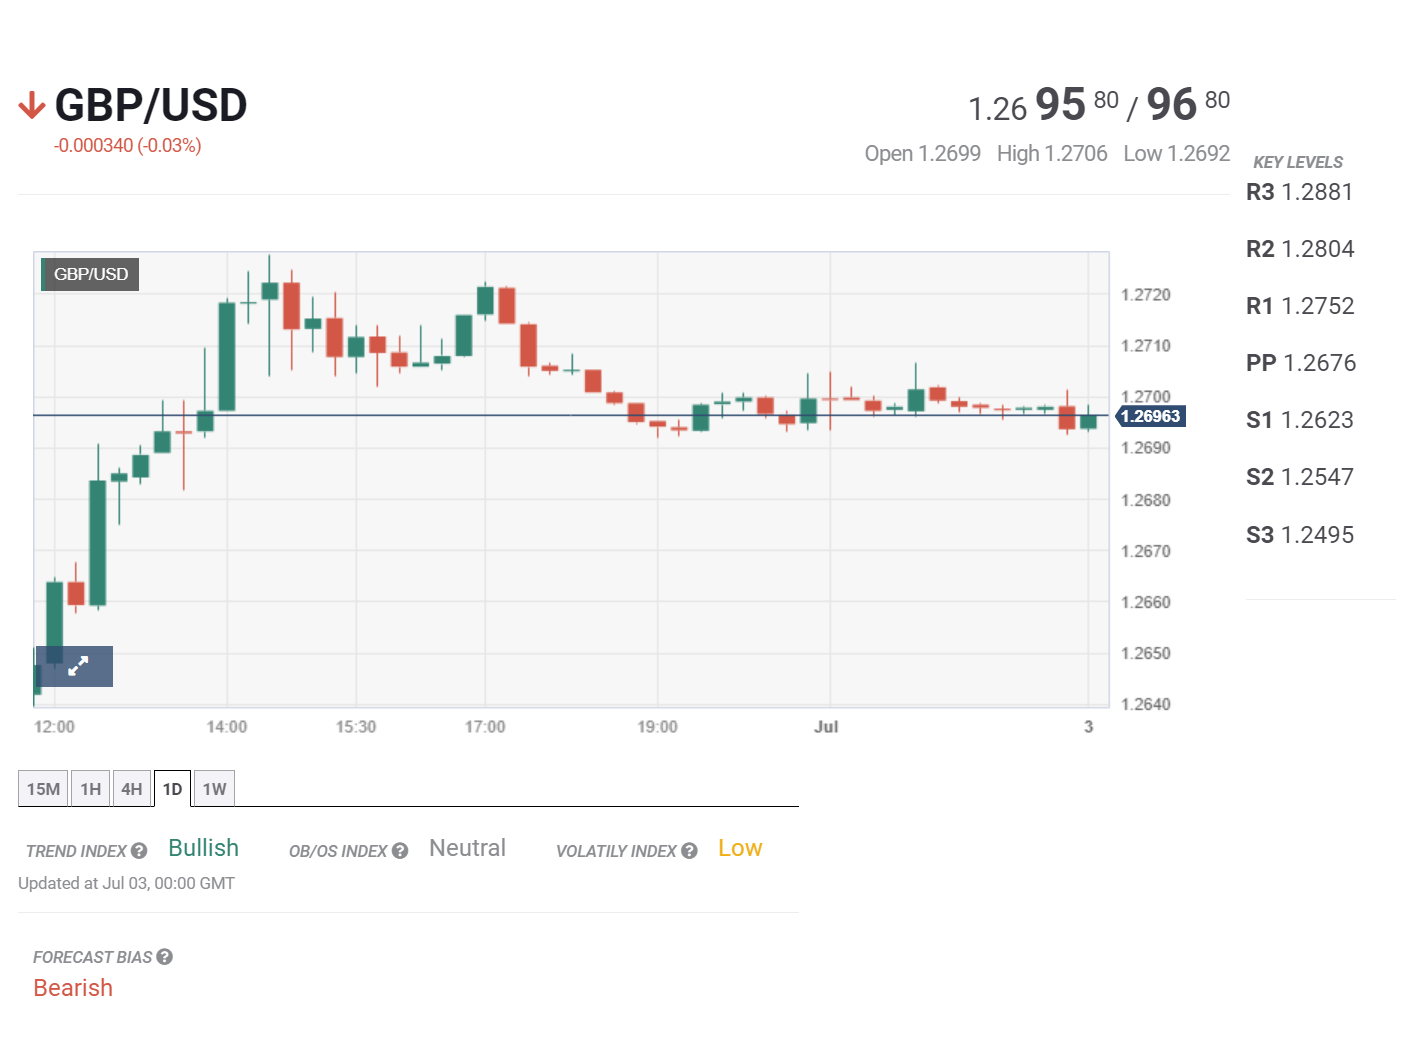Image resolution: width=1405 pixels, height=1050 pixels.
Task: Select the 1H timeframe tab
Action: 91,789
